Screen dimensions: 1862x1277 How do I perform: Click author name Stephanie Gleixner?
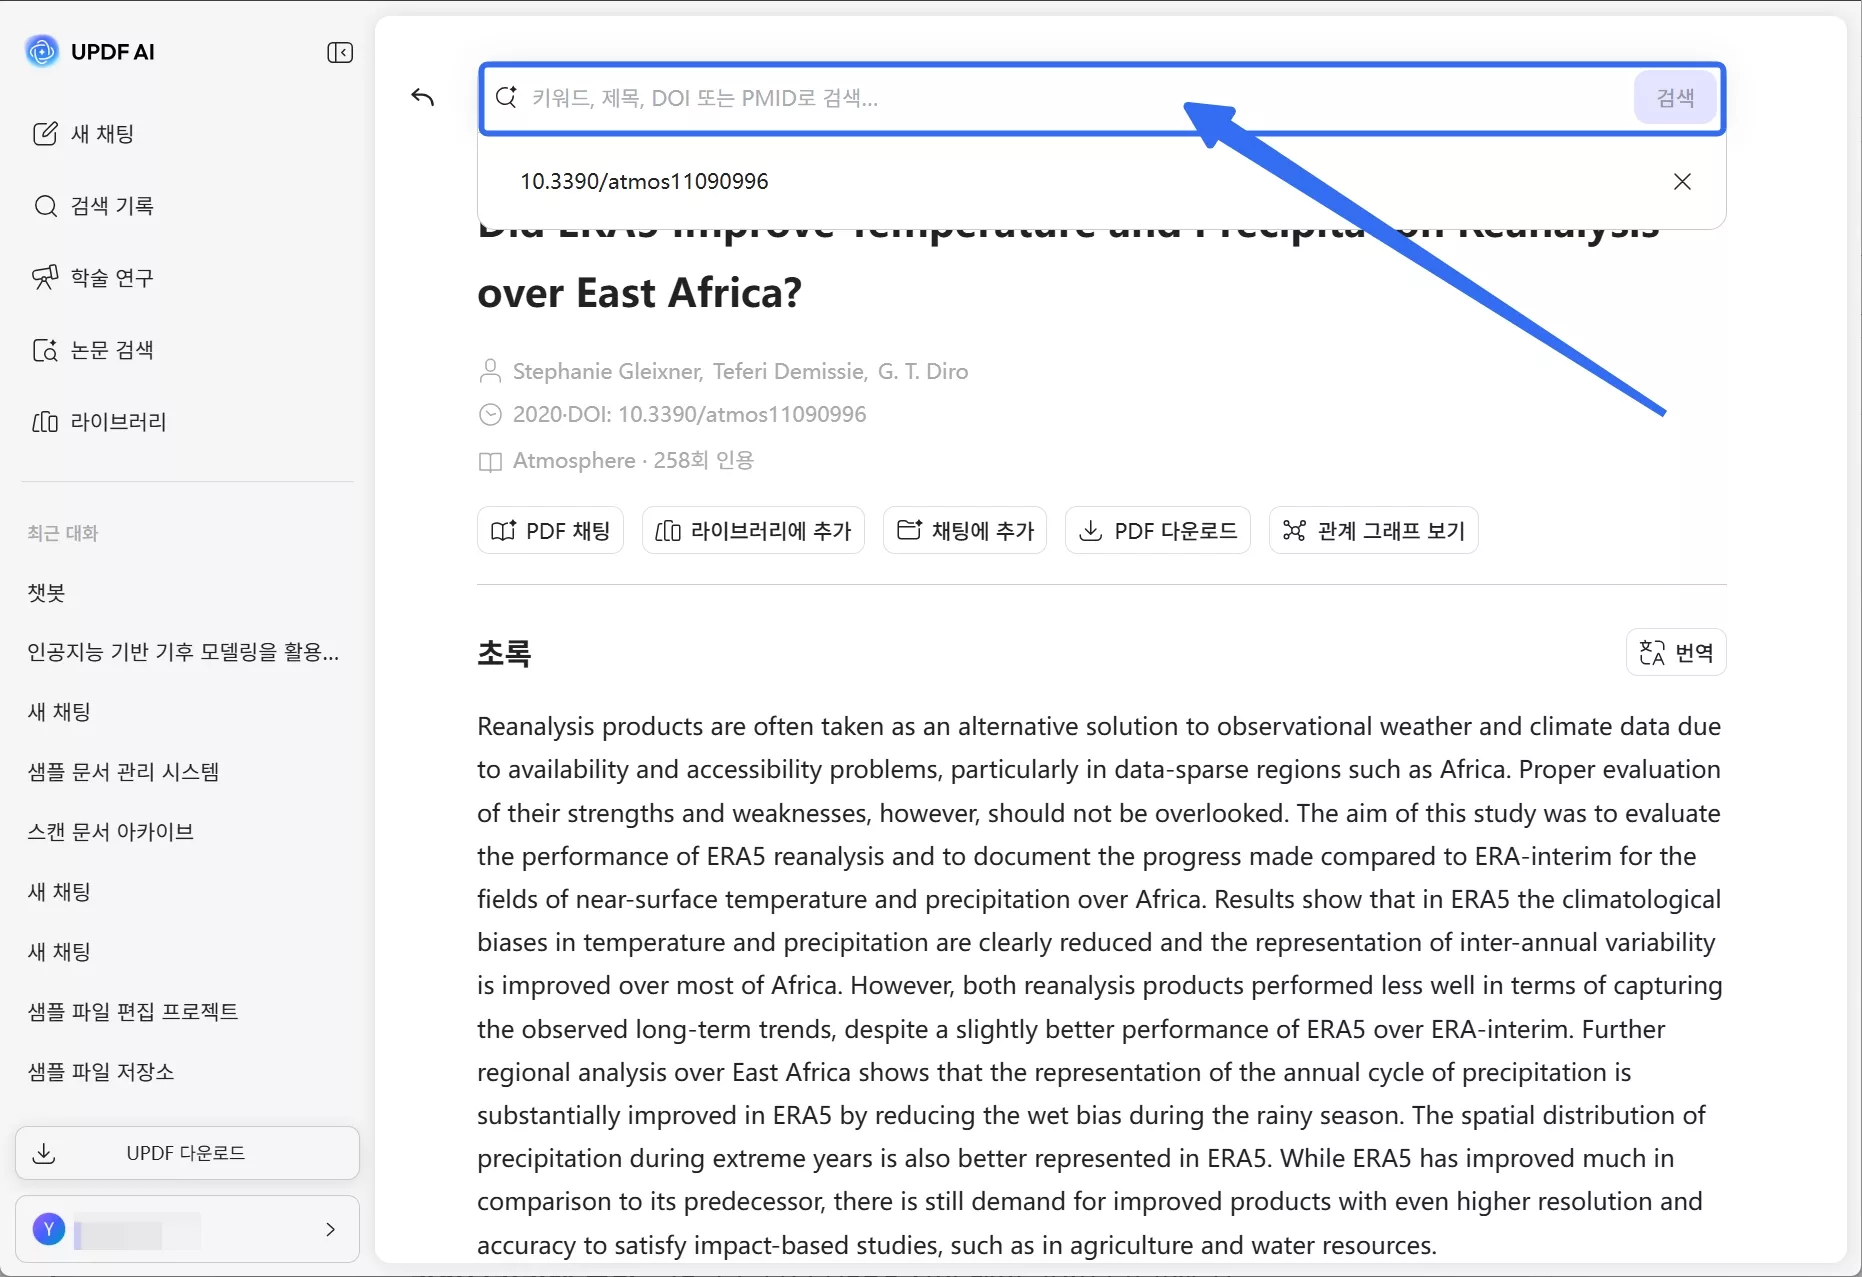[607, 371]
